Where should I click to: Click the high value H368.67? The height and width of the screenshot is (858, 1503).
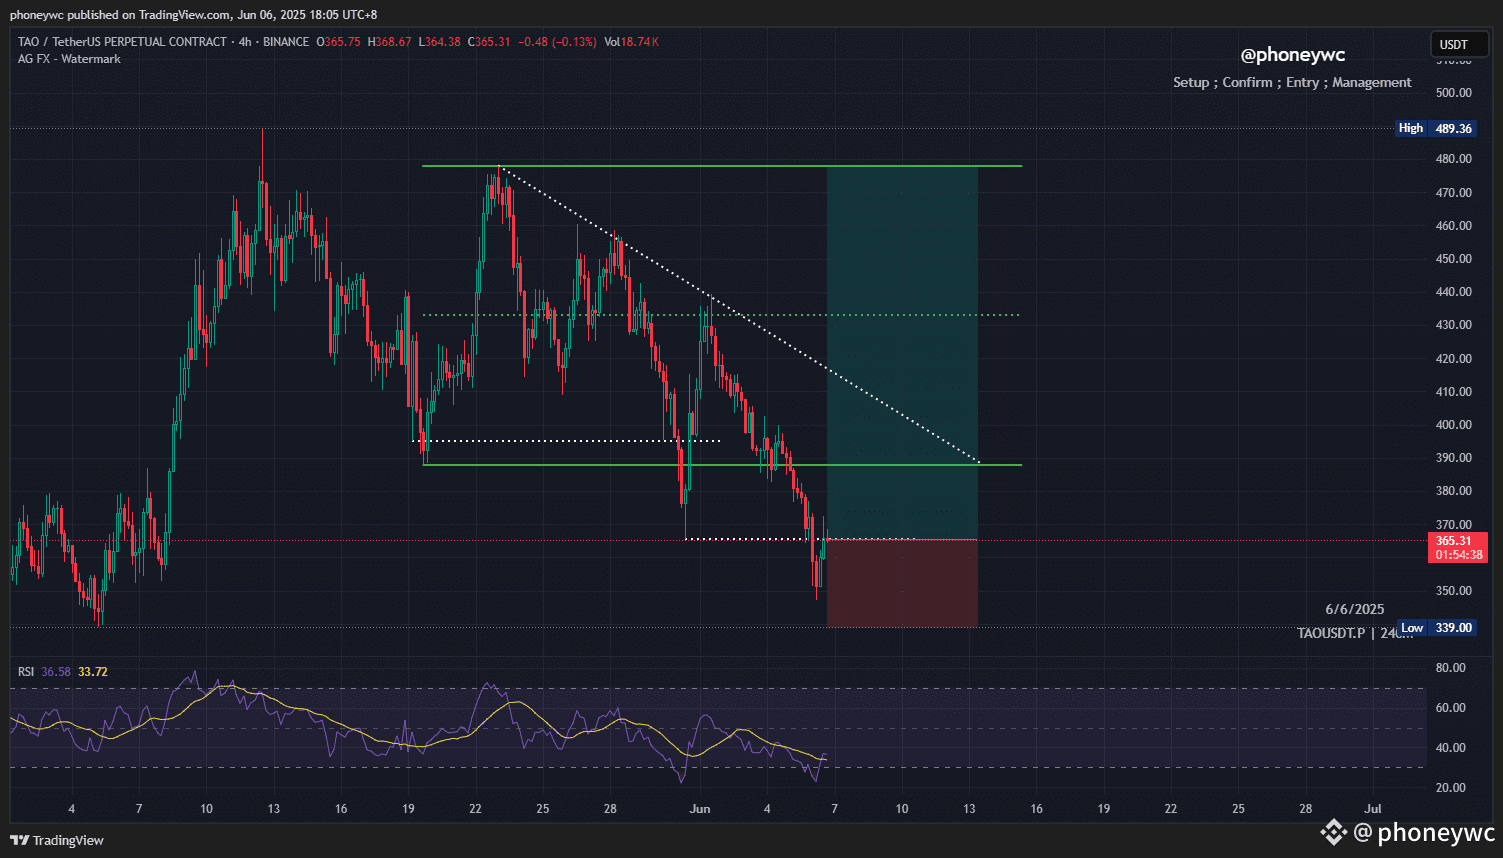point(390,42)
